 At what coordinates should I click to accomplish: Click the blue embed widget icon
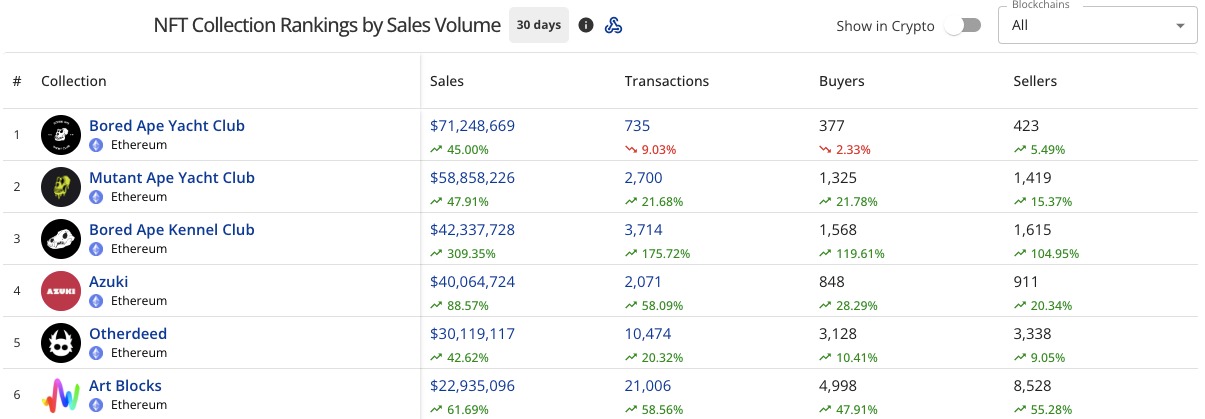(614, 25)
